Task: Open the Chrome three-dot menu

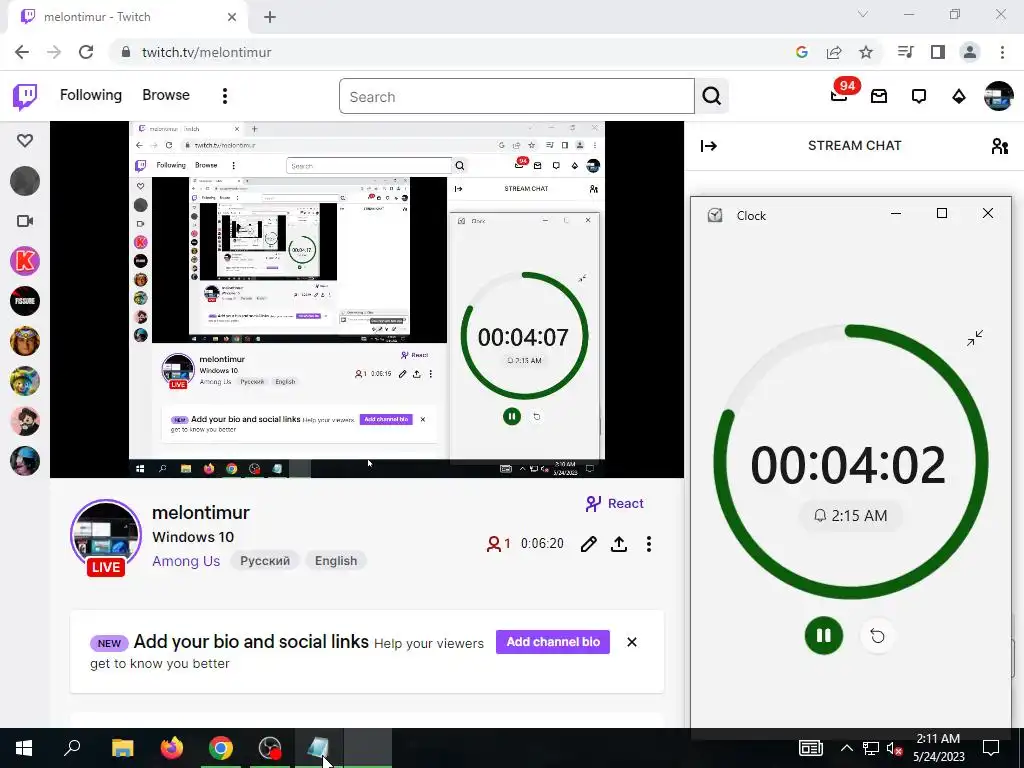Action: pos(1002,52)
